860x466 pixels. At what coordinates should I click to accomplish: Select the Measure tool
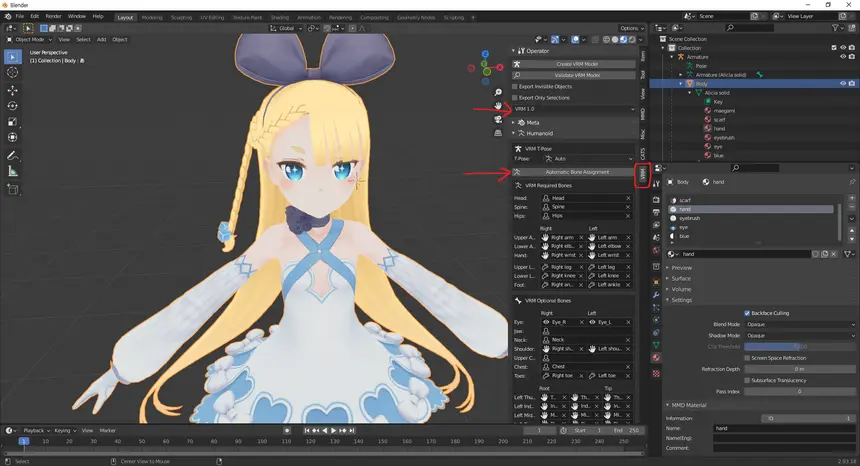click(13, 172)
